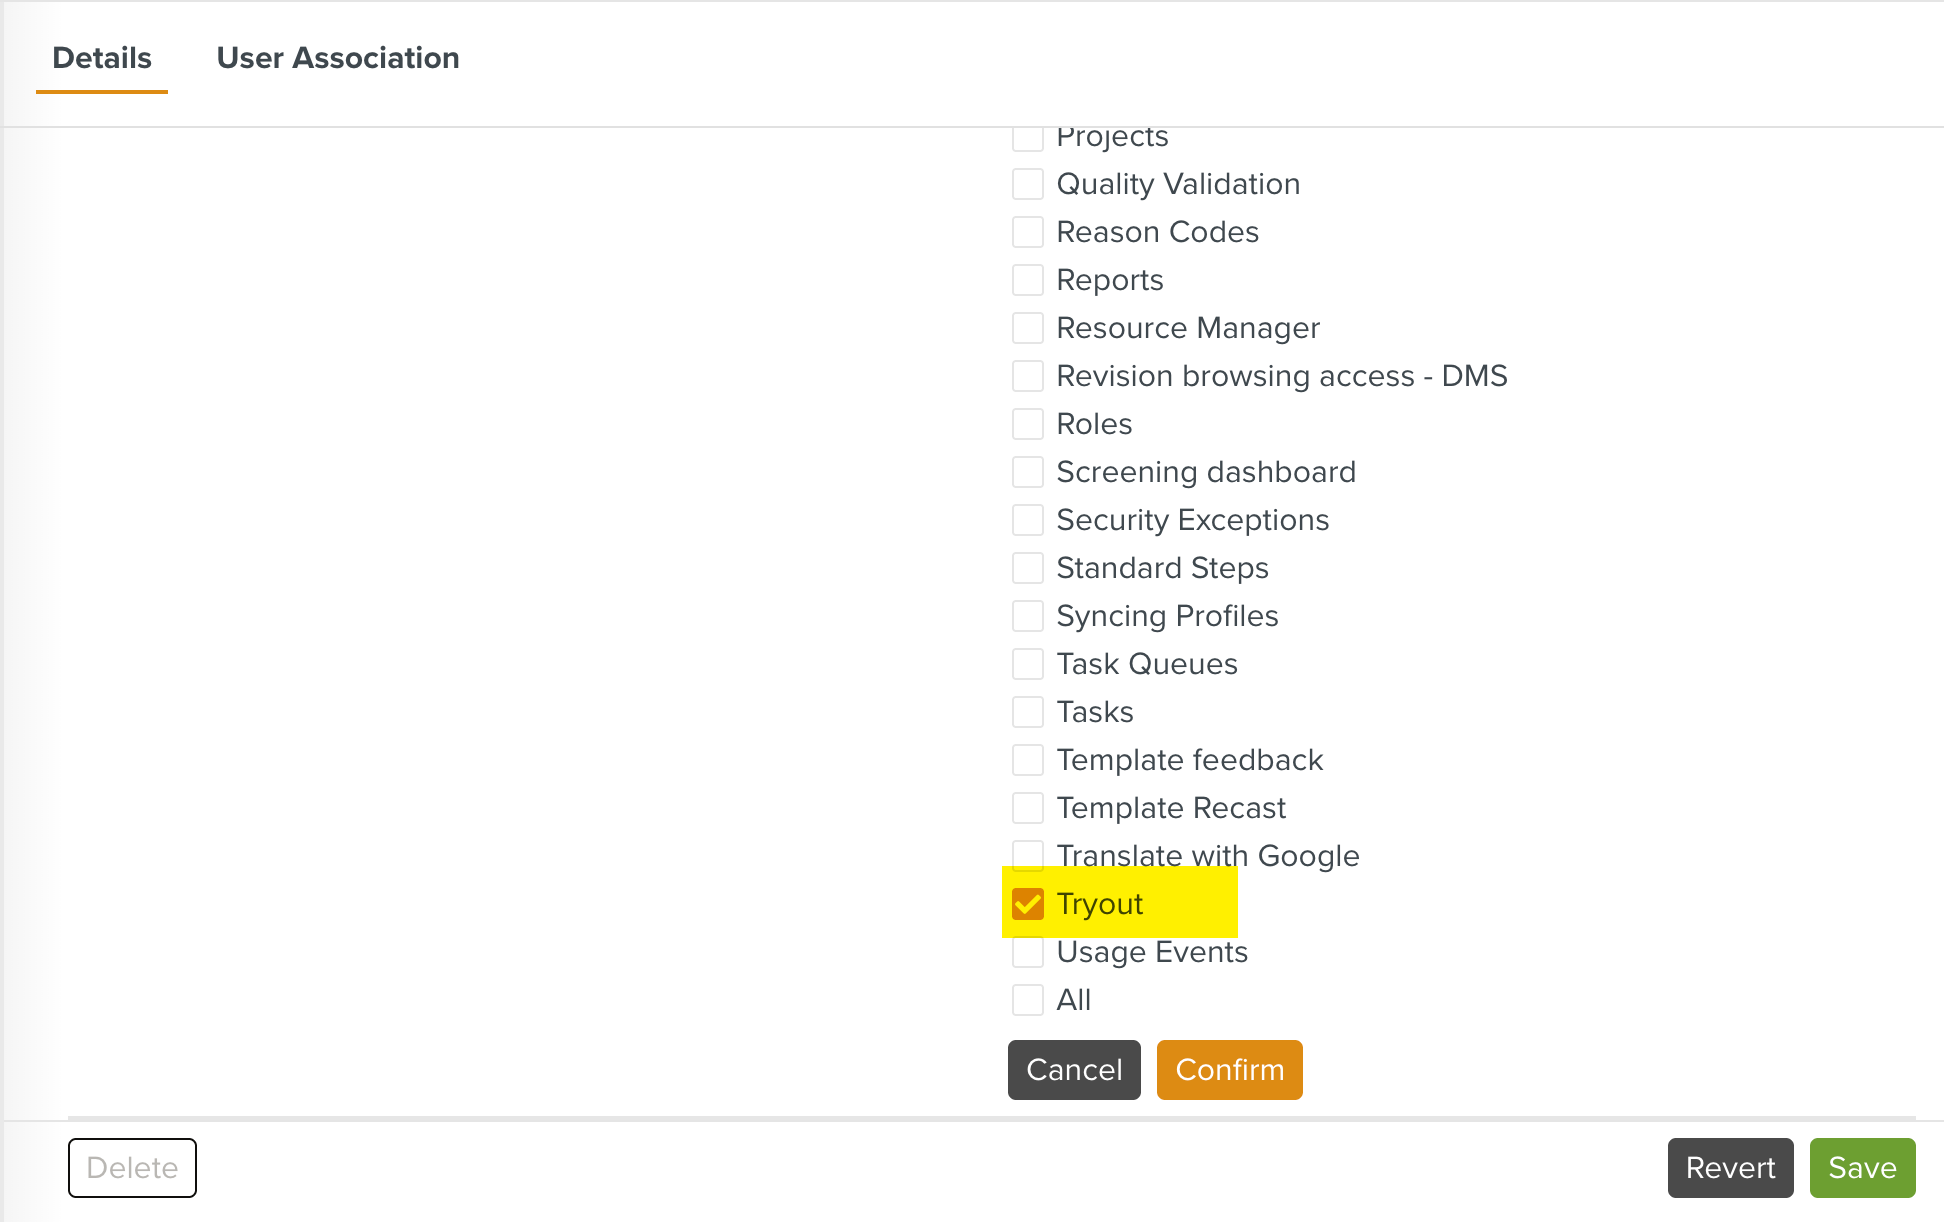The height and width of the screenshot is (1222, 1944).
Task: Check the Template feedback checkbox
Action: click(1027, 760)
